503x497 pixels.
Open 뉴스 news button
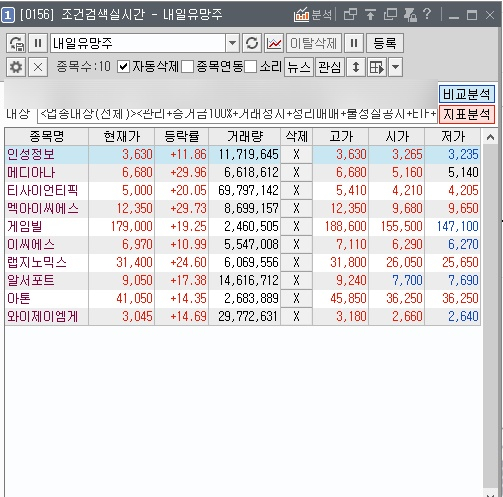click(x=299, y=67)
